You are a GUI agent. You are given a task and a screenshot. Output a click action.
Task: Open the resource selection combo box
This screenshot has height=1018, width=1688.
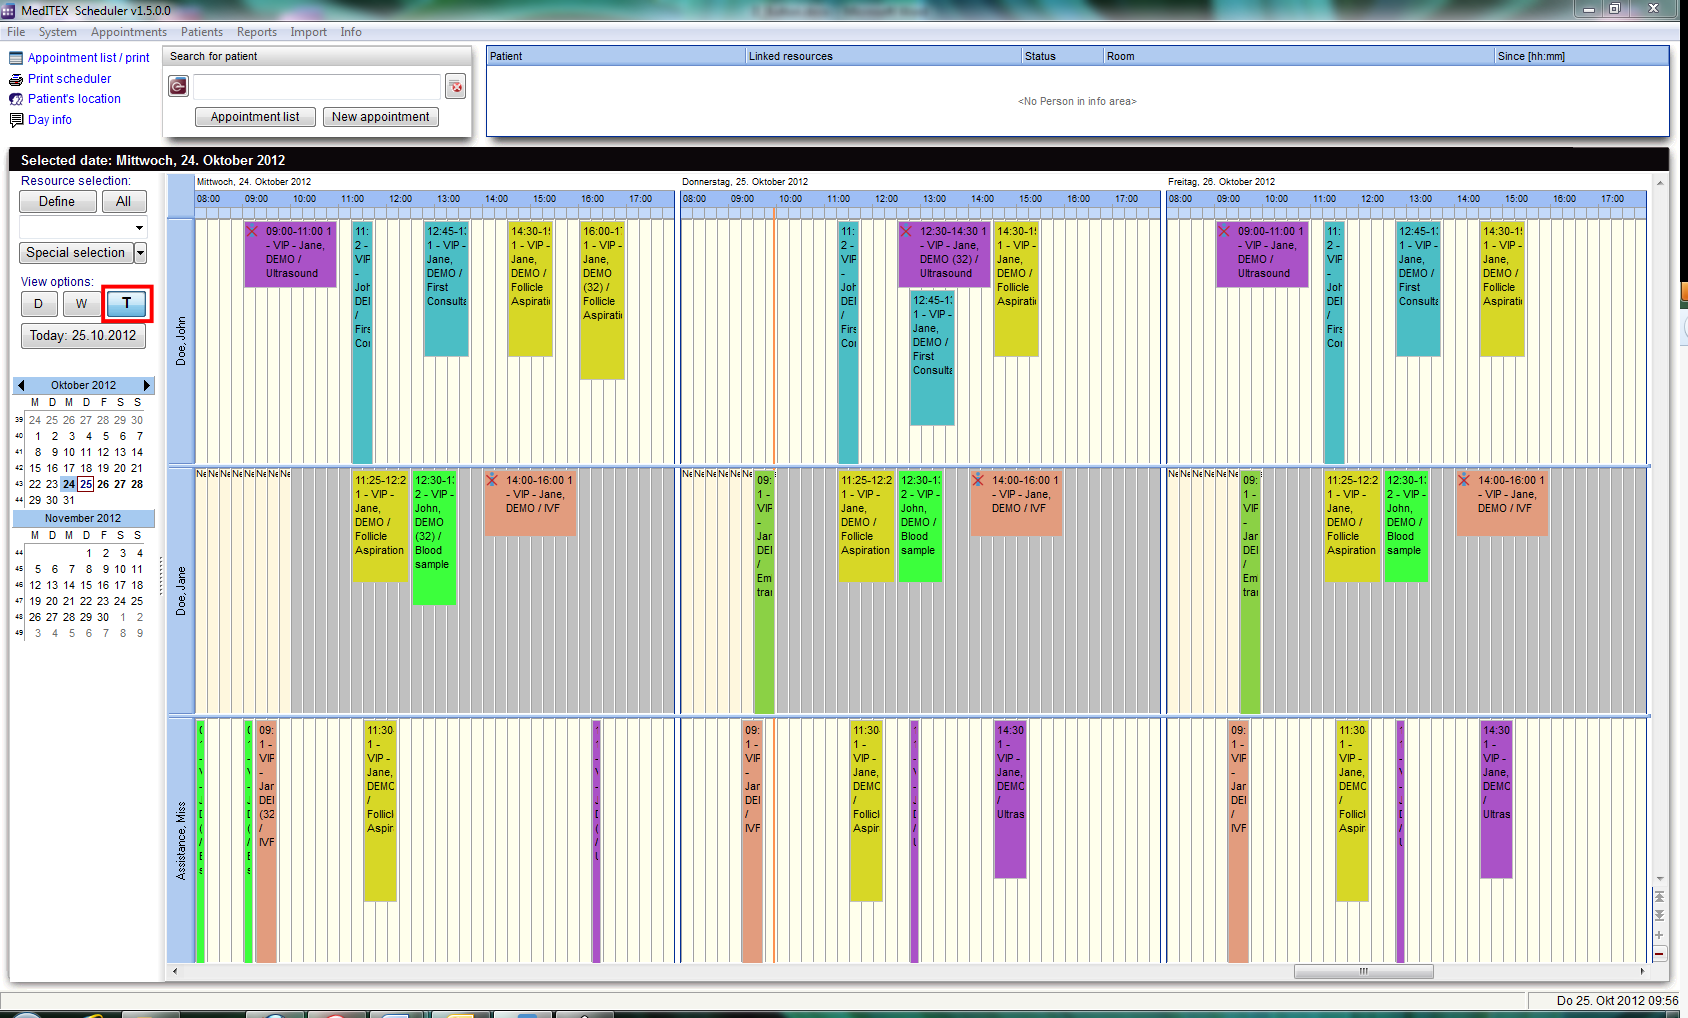click(x=83, y=228)
